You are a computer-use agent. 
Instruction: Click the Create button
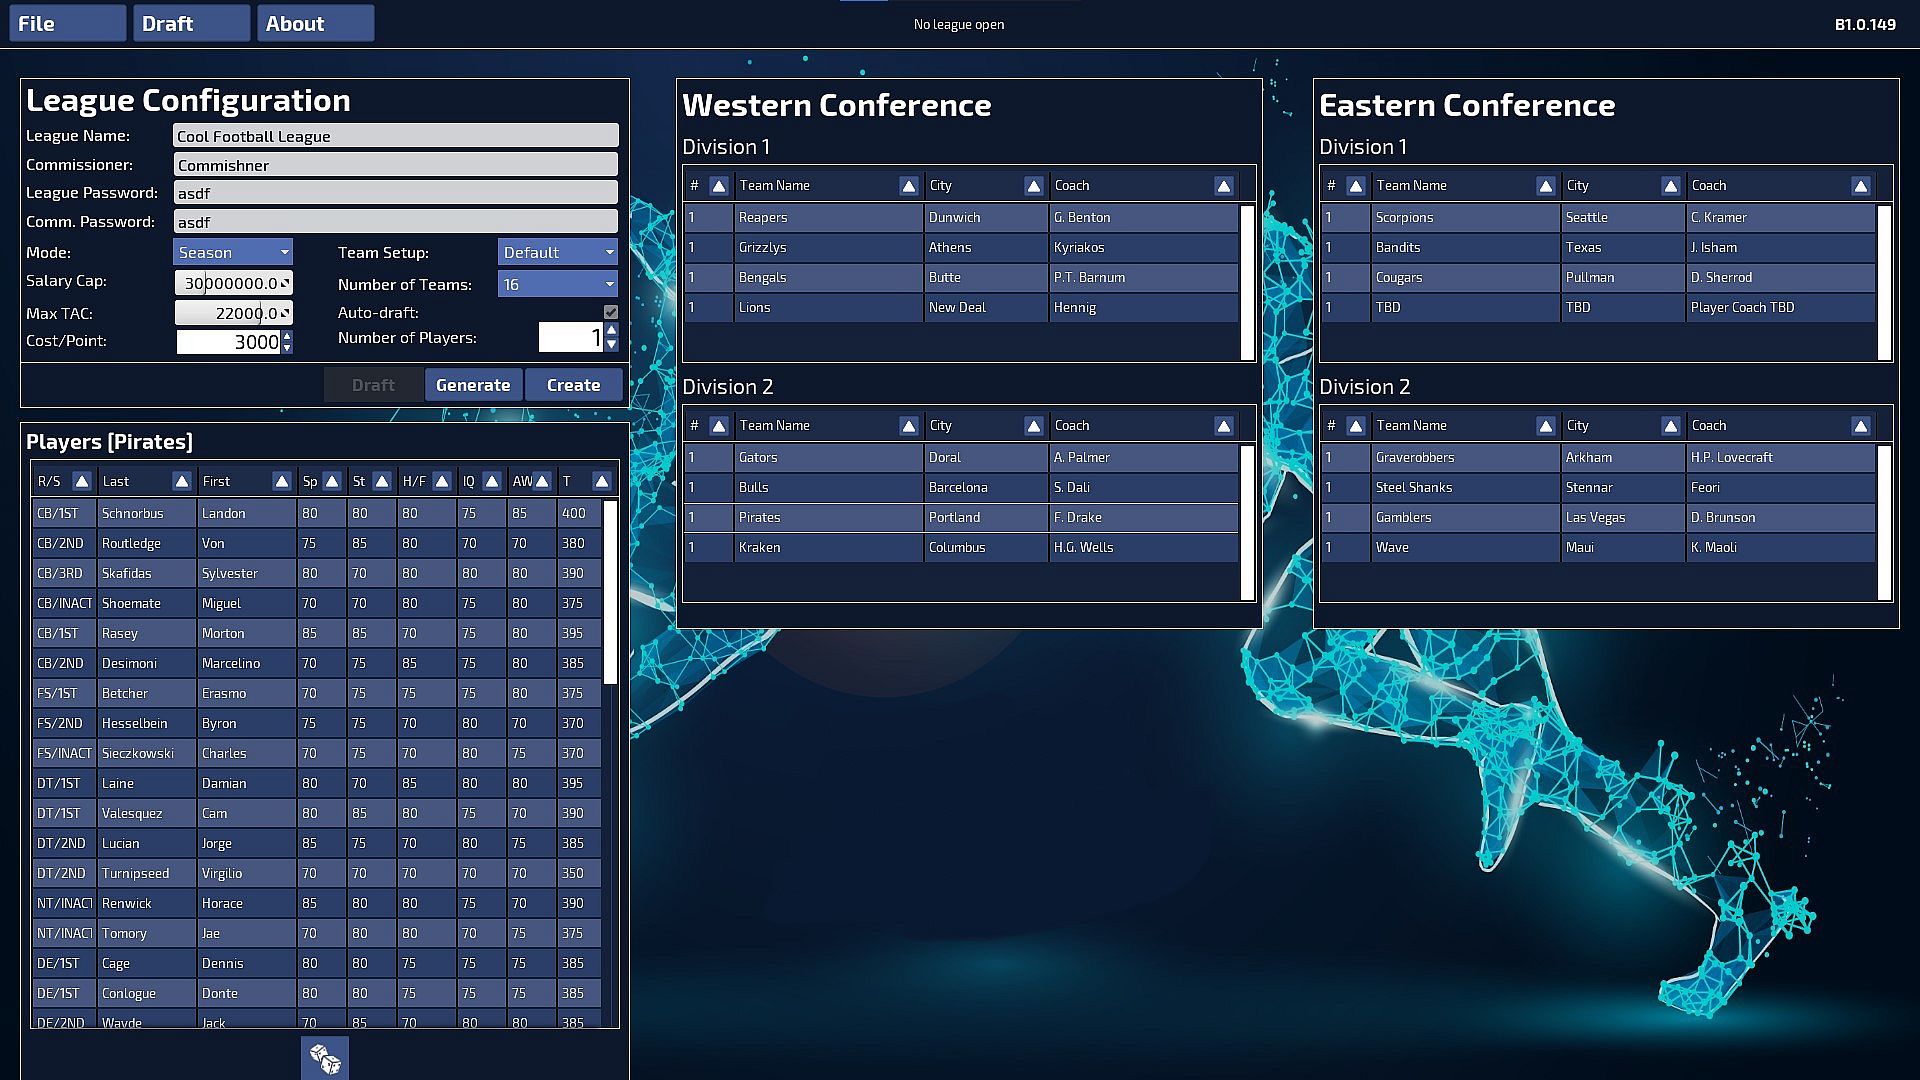click(x=573, y=385)
